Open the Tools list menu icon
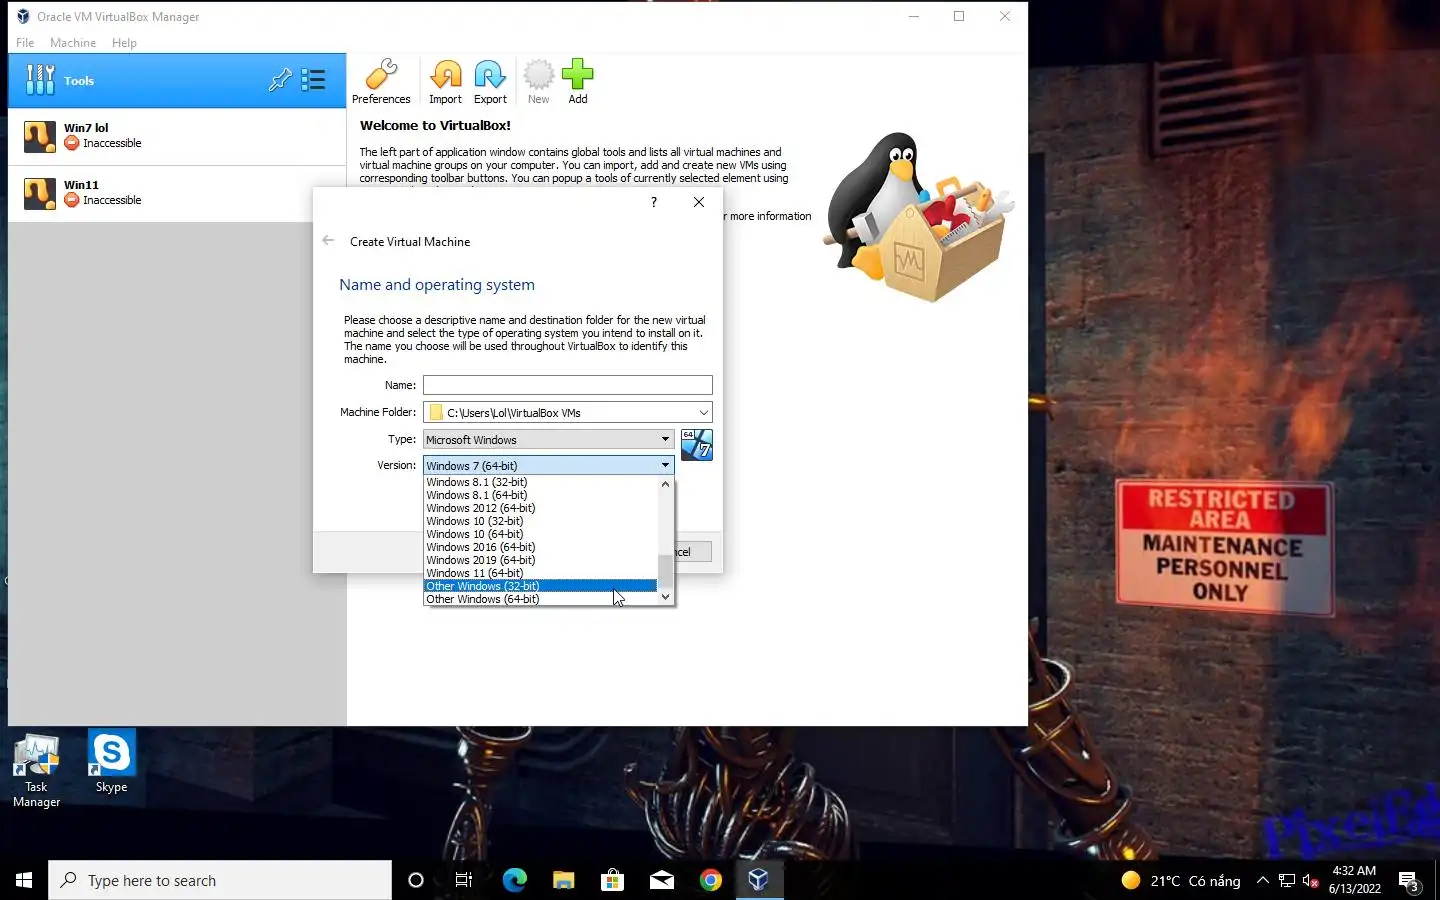This screenshot has height=900, width=1440. [314, 80]
